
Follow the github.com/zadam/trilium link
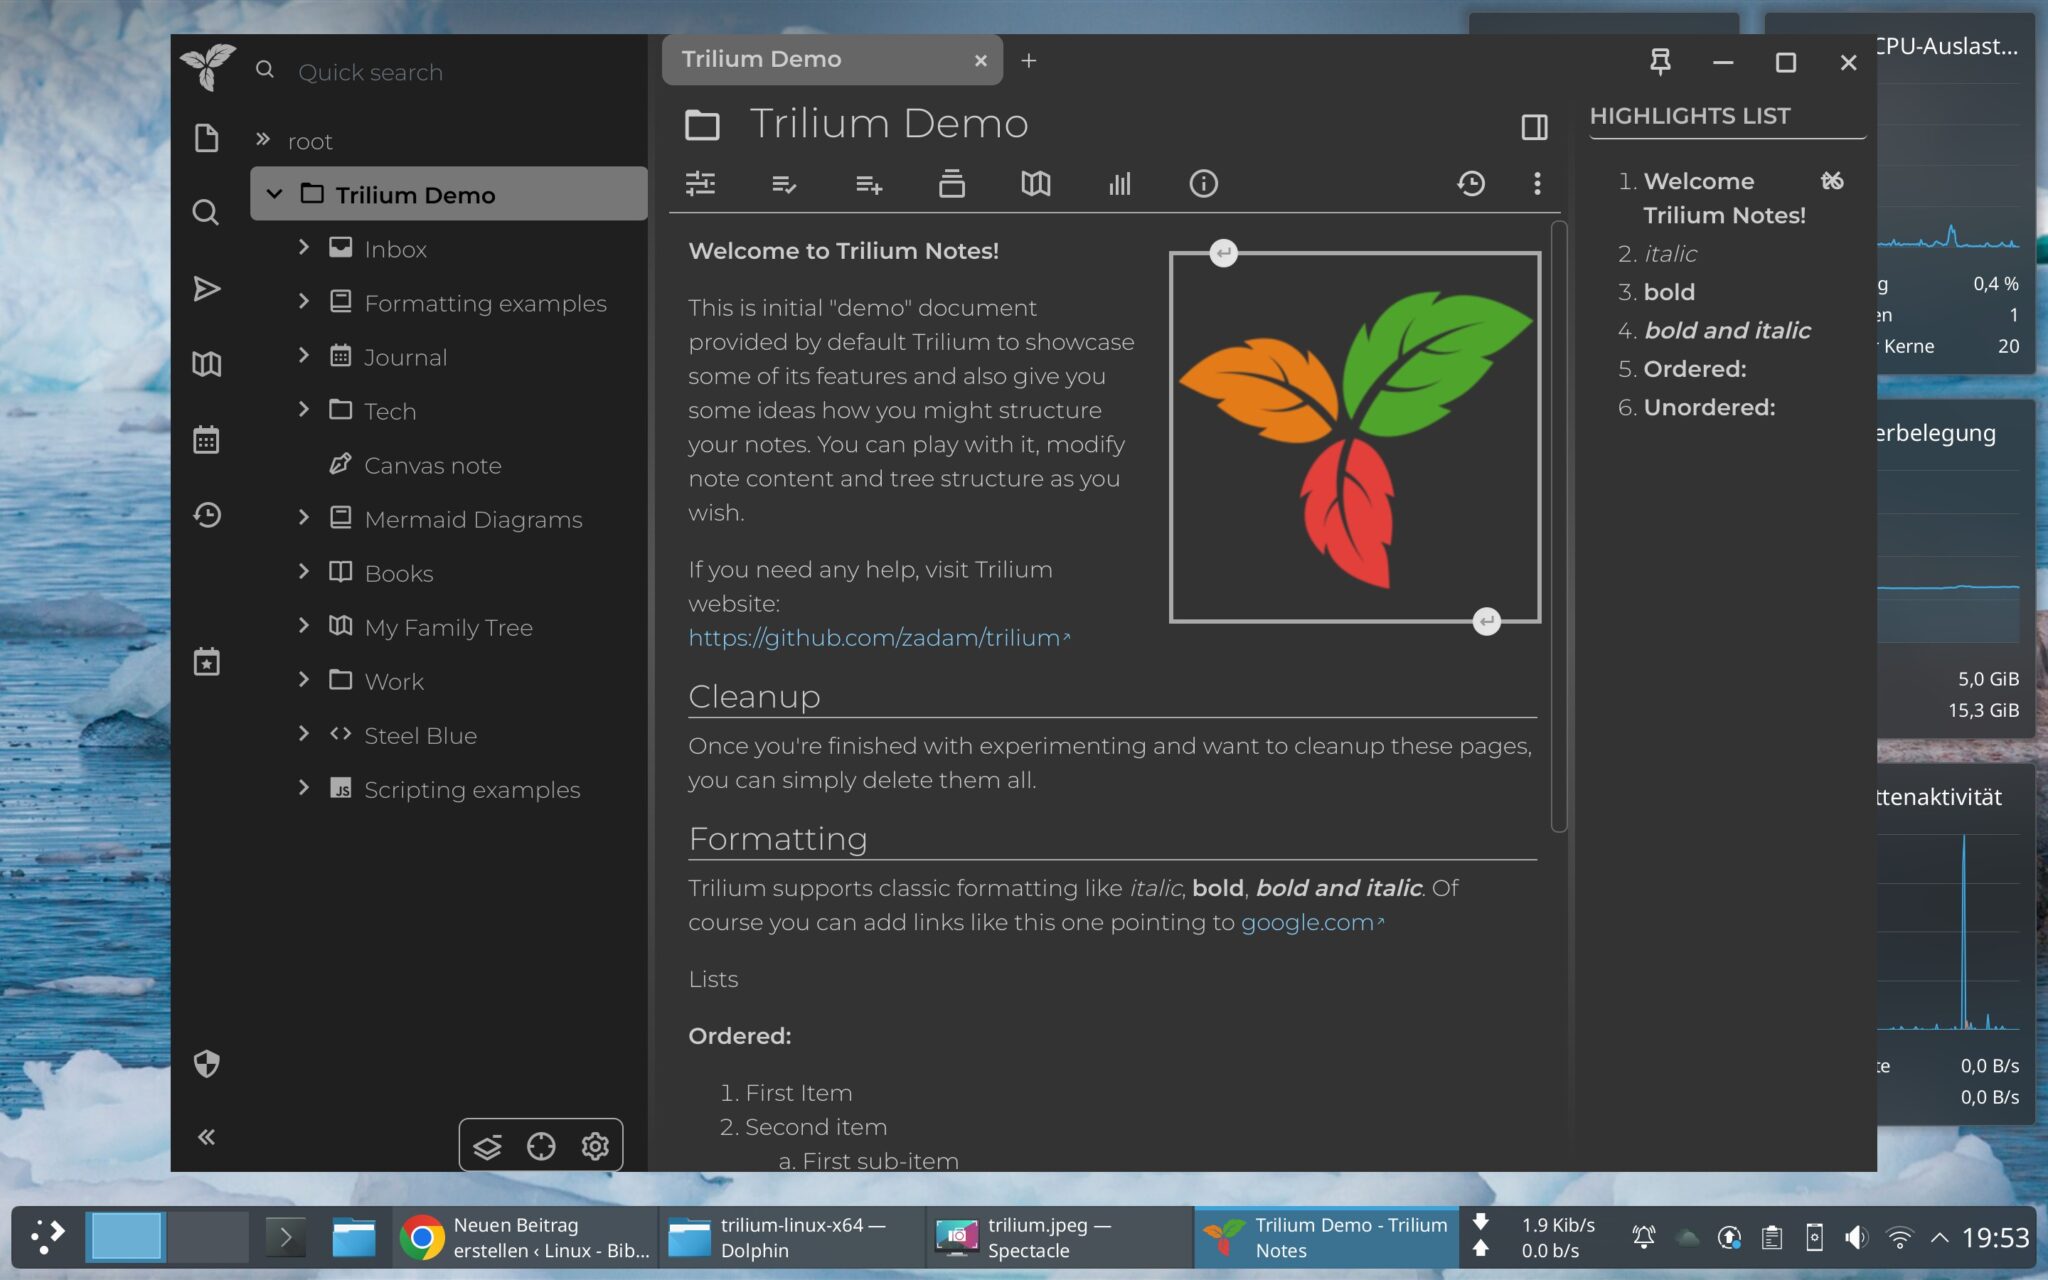pos(872,637)
